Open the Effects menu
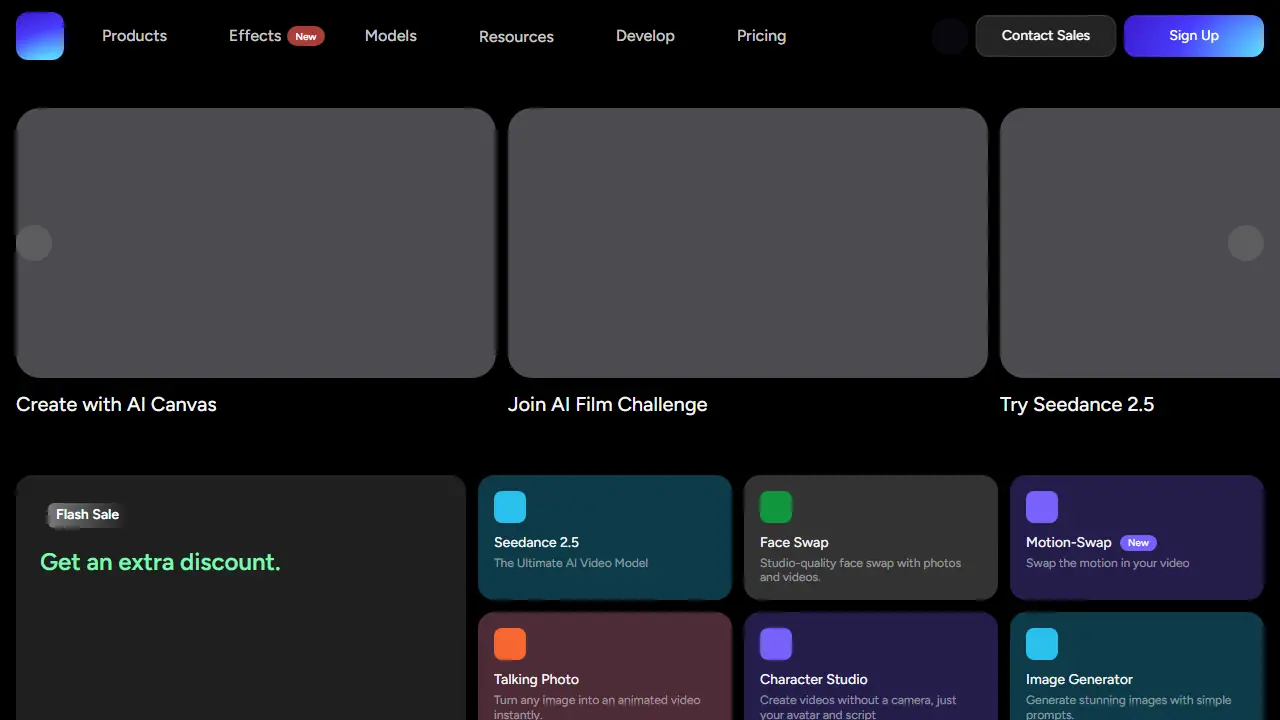 tap(255, 36)
